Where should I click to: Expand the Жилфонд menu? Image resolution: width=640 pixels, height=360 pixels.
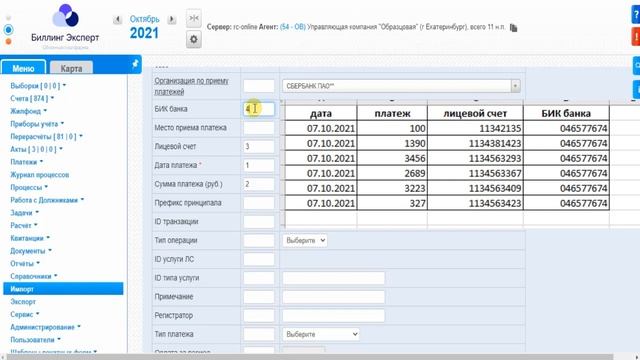pyautogui.click(x=29, y=111)
